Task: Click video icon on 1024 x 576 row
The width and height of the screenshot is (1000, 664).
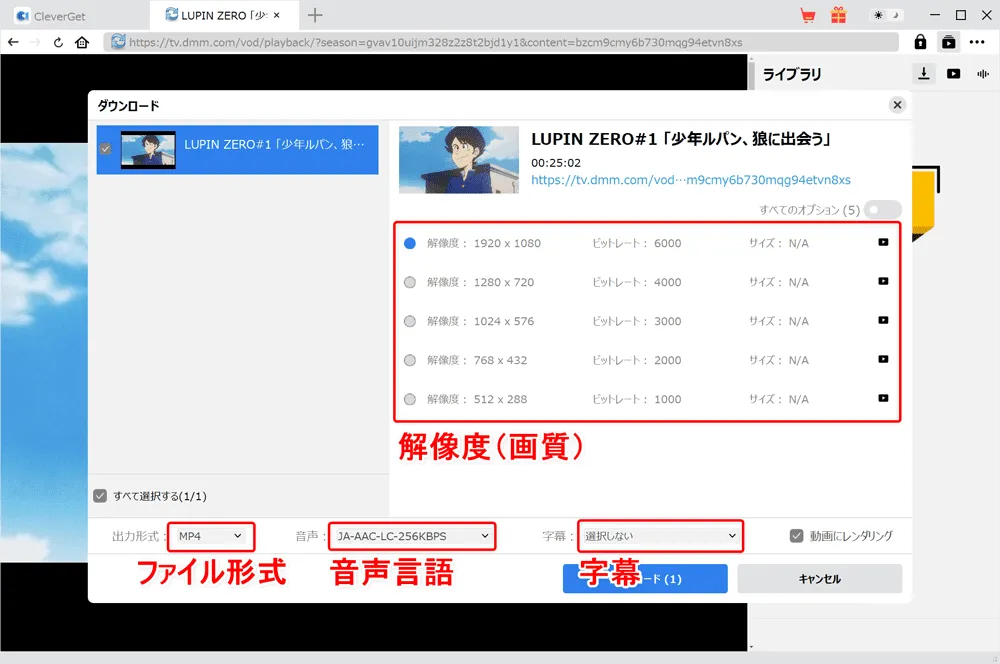Action: (x=883, y=320)
